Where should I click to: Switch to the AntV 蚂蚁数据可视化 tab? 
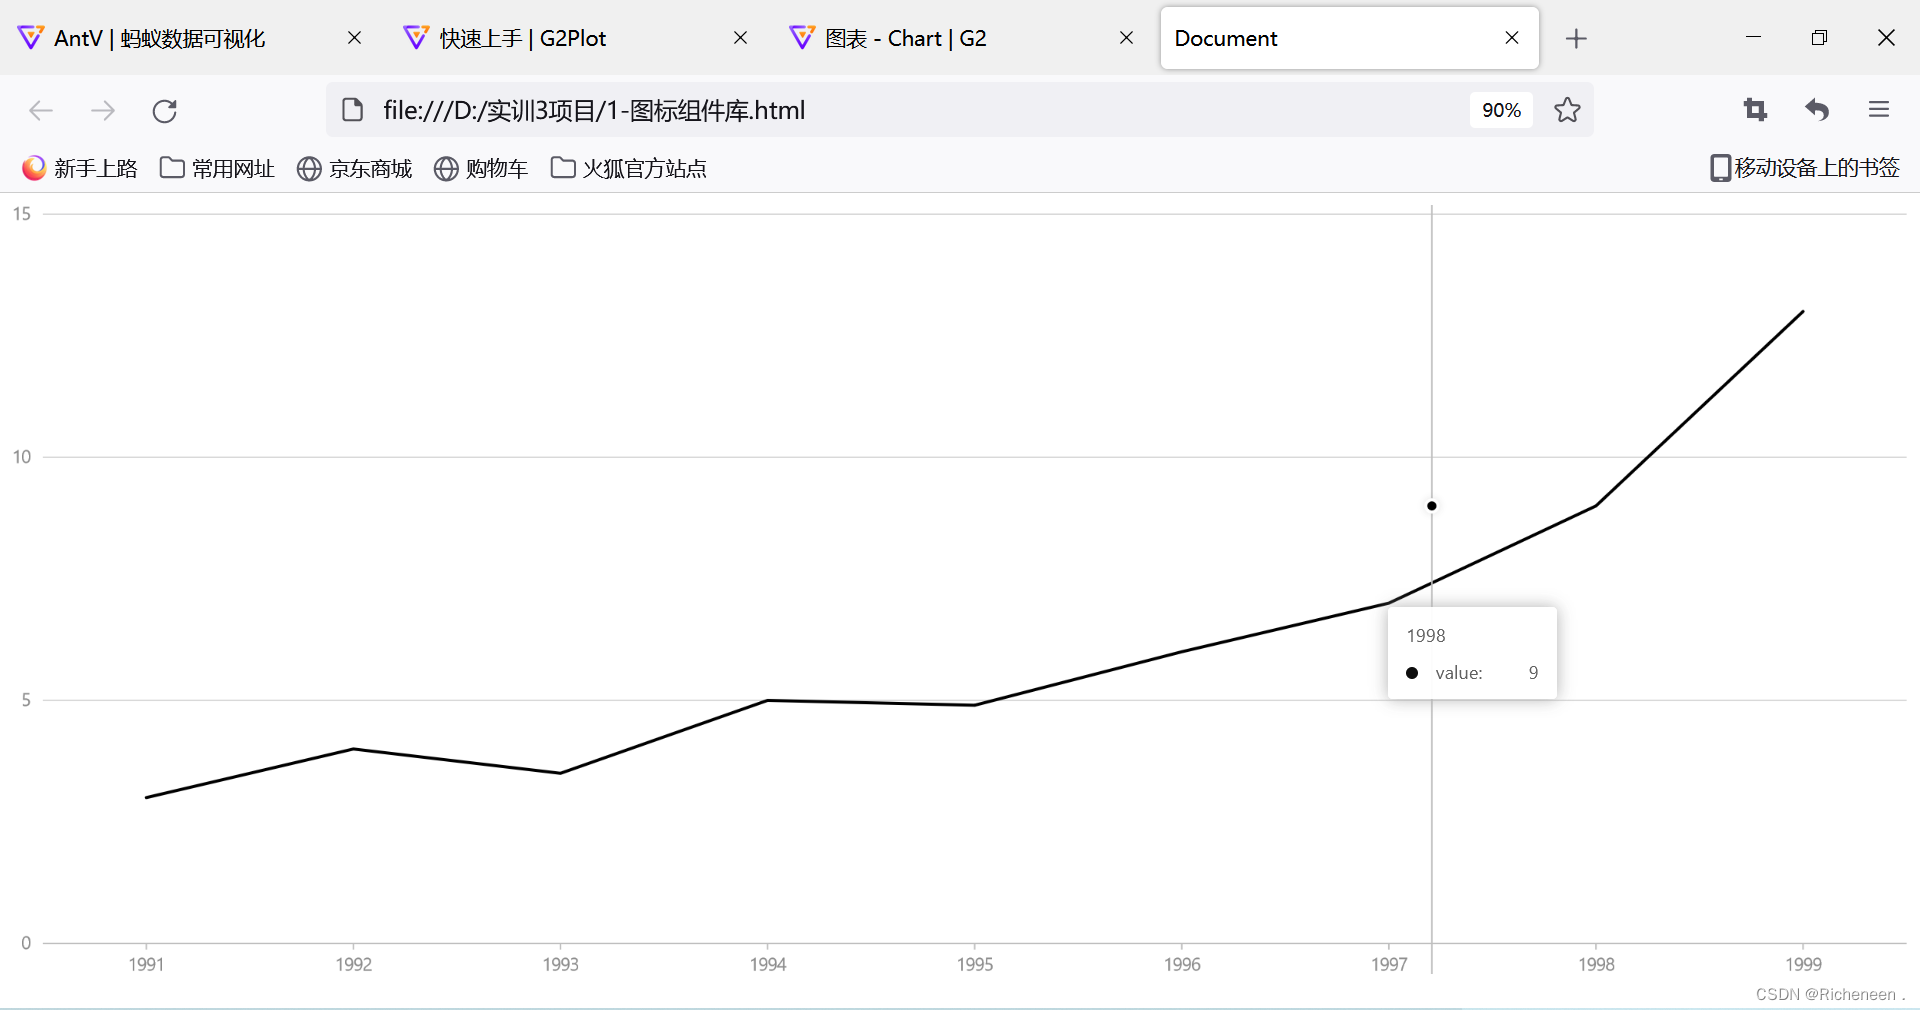coord(160,38)
